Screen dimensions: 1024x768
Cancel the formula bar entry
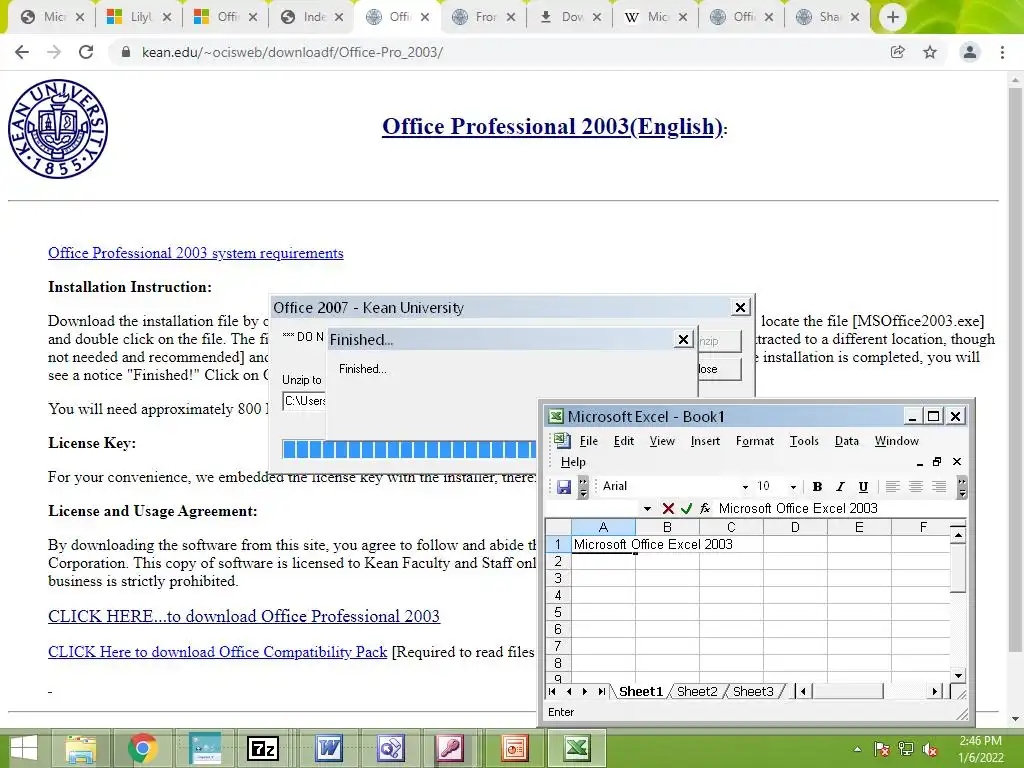click(x=667, y=508)
